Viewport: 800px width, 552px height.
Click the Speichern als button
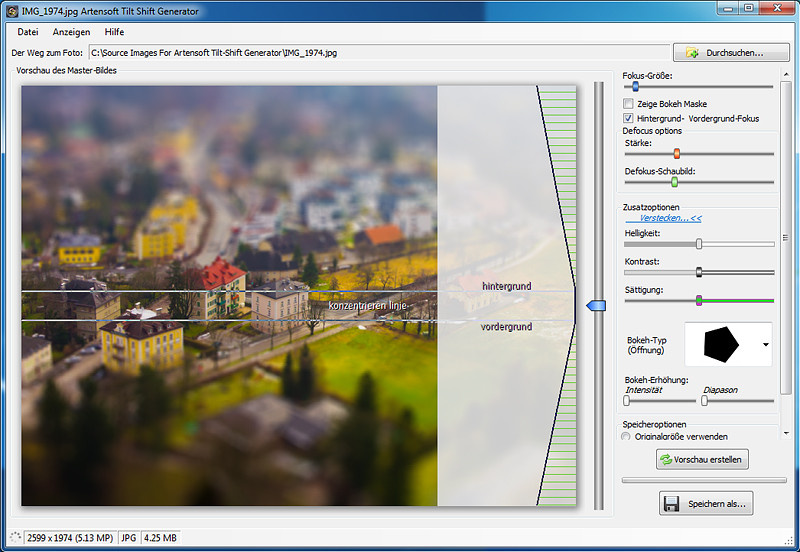(706, 504)
